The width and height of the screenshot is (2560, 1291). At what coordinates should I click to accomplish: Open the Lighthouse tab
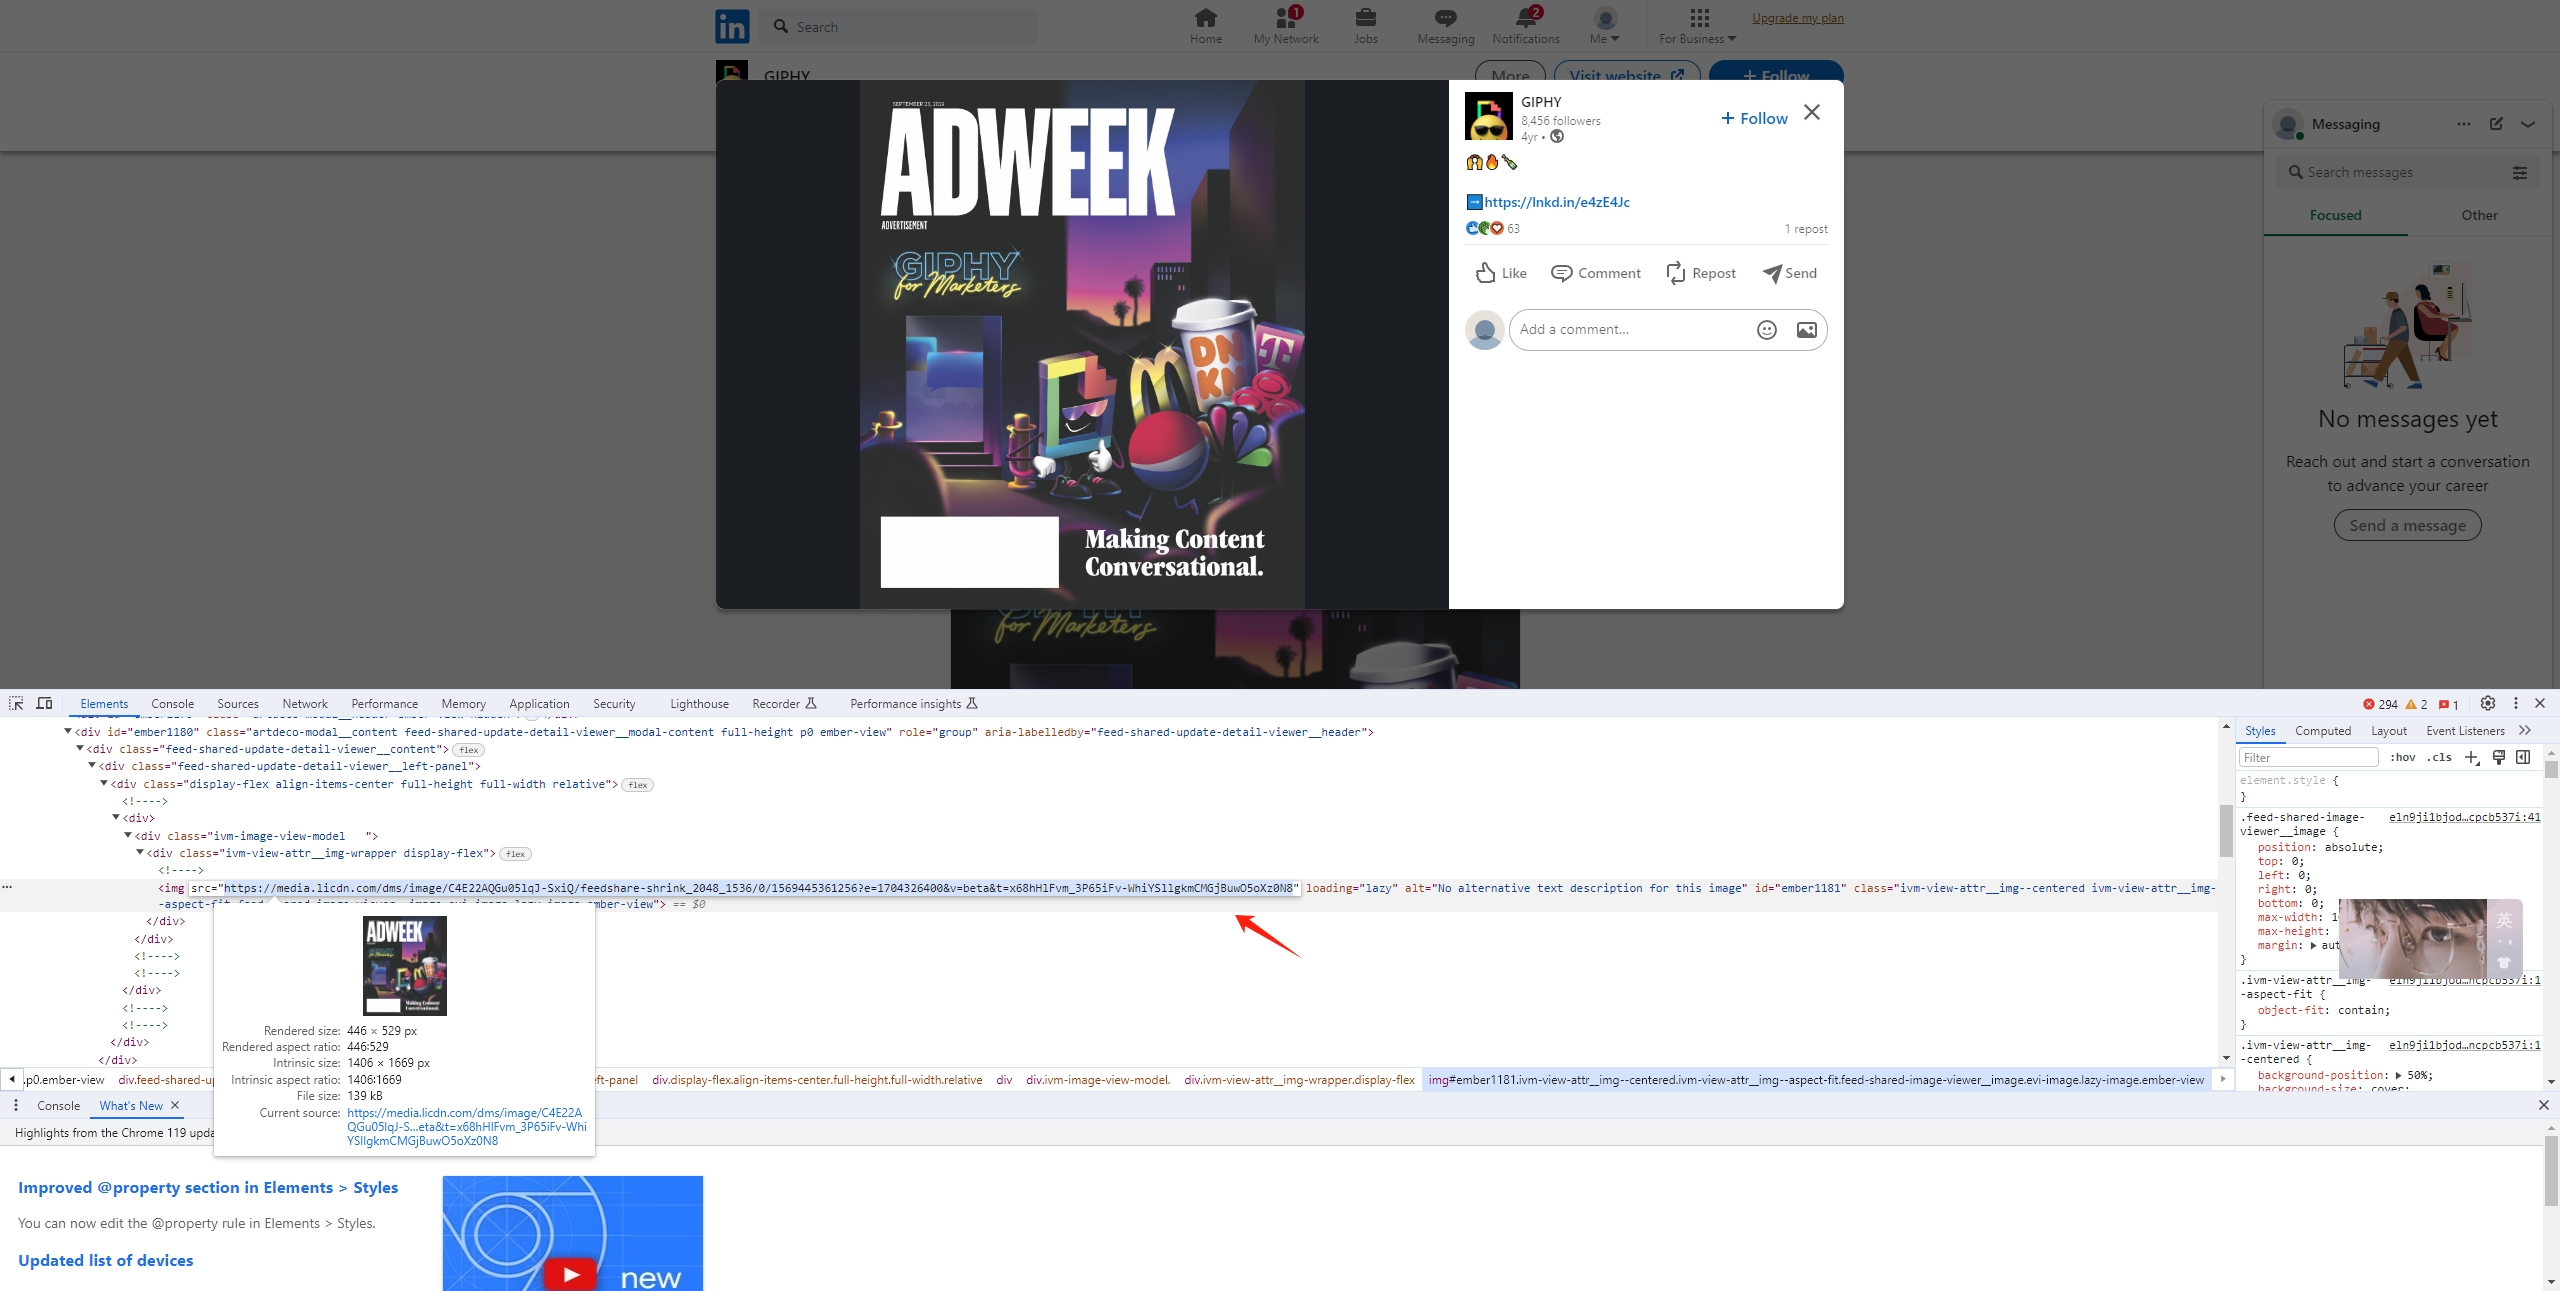click(x=699, y=704)
